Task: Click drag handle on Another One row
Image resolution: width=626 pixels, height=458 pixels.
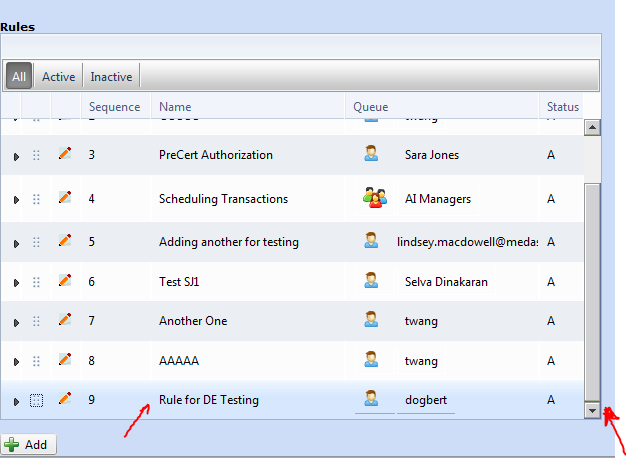Action: click(37, 321)
